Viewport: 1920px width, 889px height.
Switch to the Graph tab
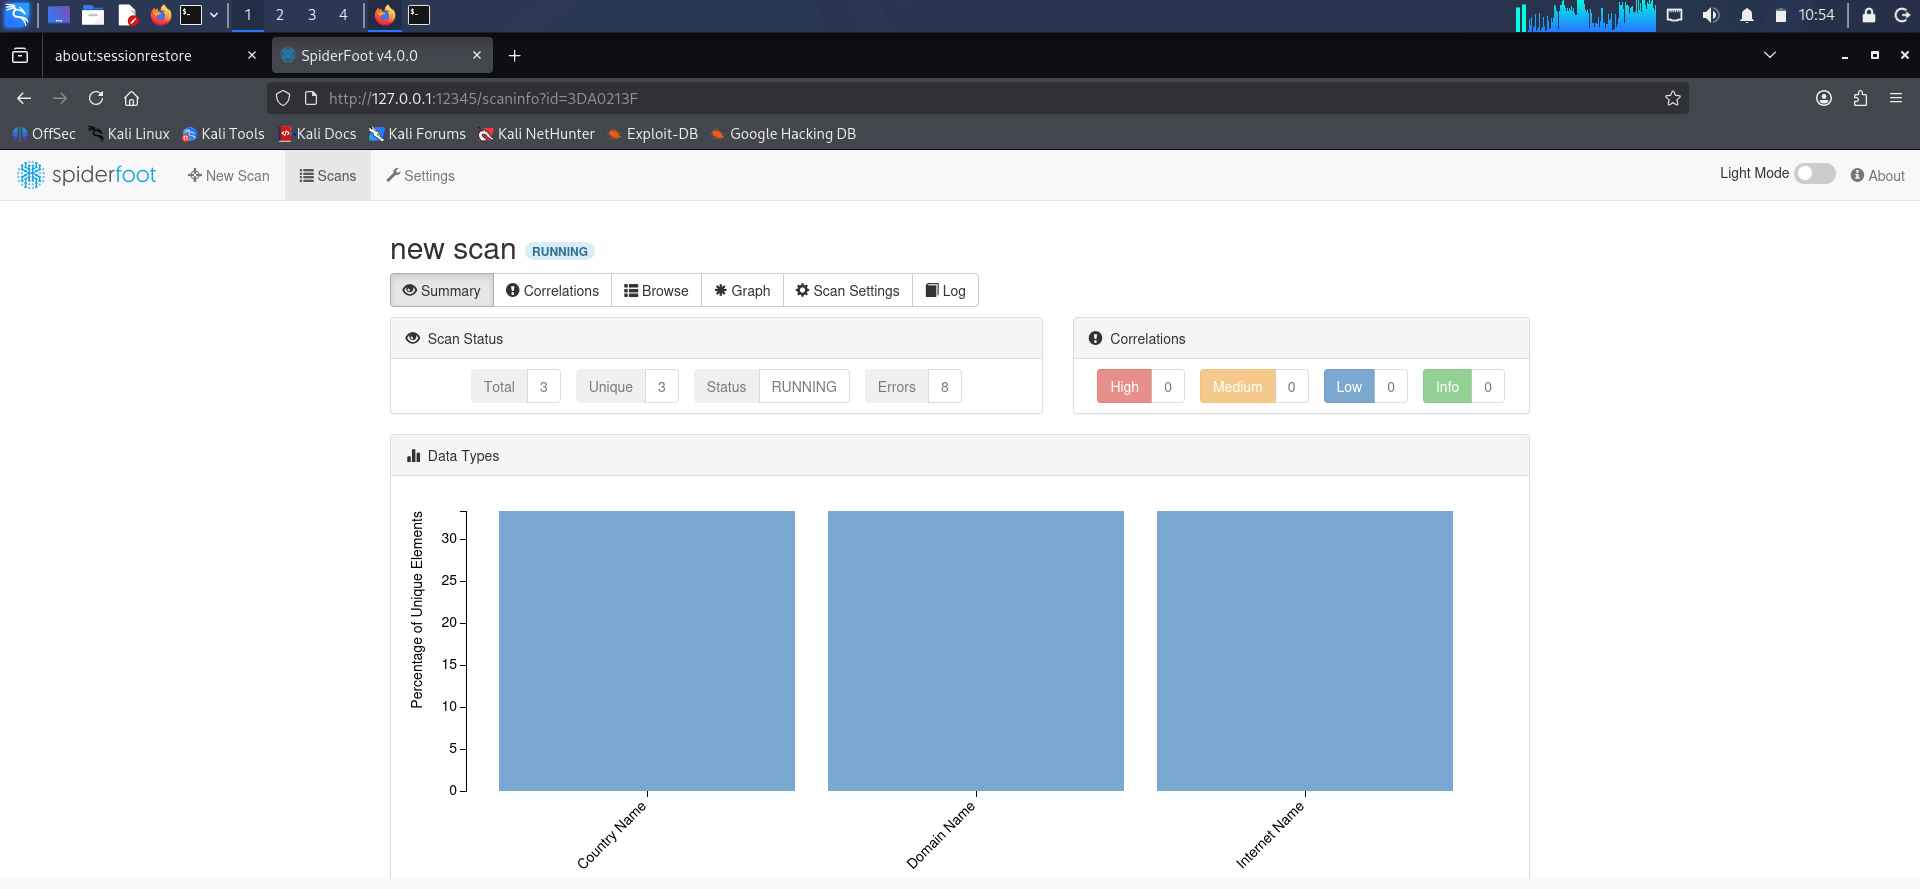pyautogui.click(x=742, y=291)
